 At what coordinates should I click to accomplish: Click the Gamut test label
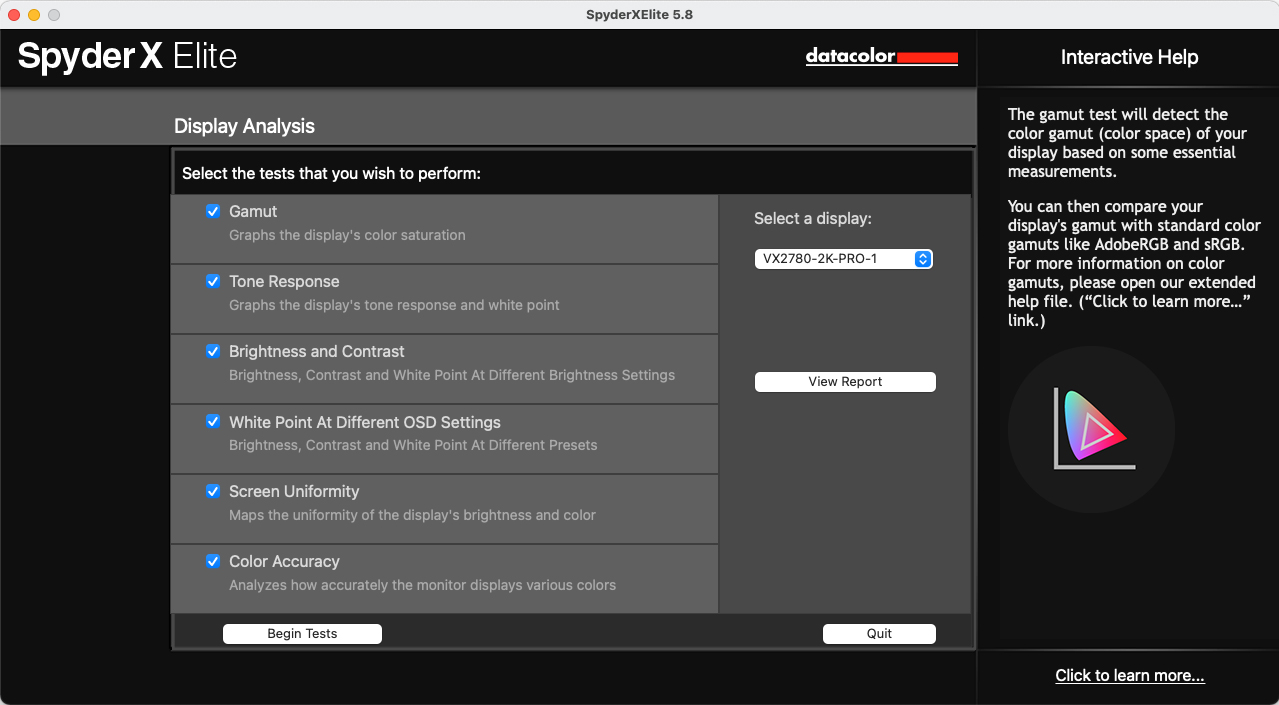[253, 212]
